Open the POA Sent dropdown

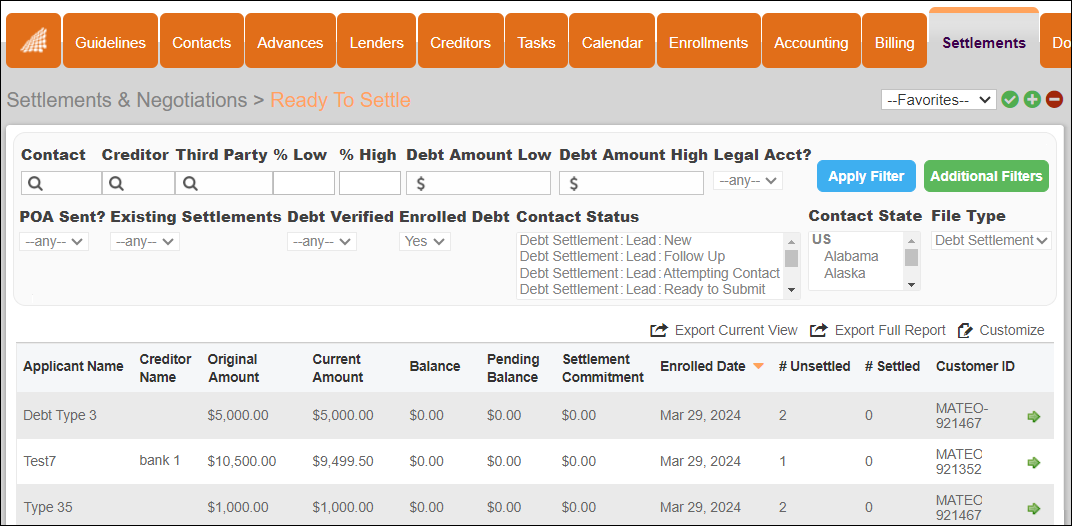coord(54,241)
